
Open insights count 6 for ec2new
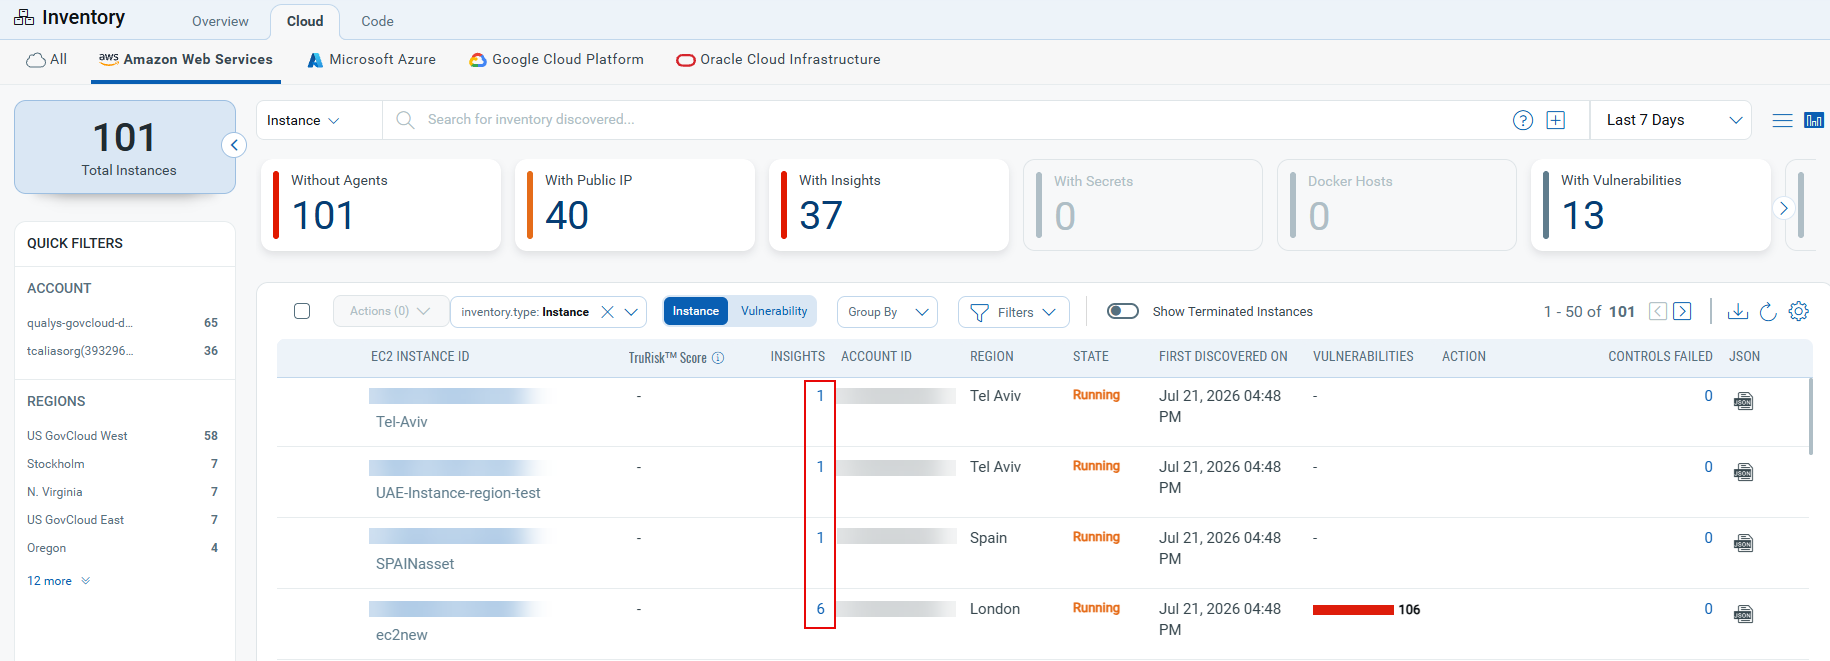click(x=820, y=609)
